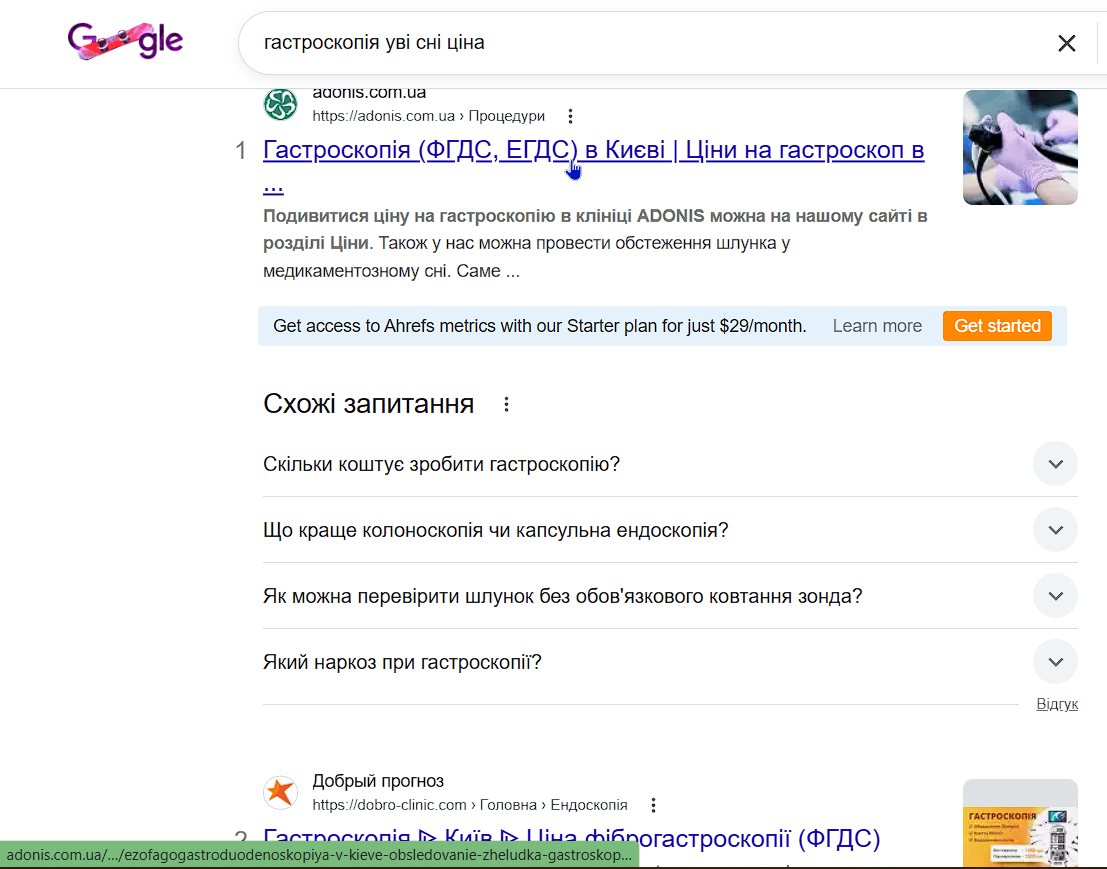Open the three-dot menu beside adonis.com.ua URL

coord(570,116)
